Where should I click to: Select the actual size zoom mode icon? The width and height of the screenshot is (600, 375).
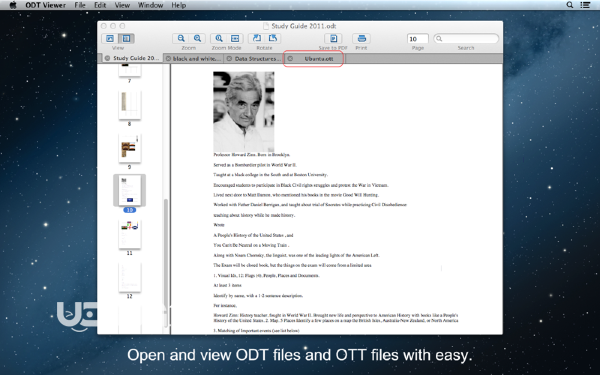[219, 38]
